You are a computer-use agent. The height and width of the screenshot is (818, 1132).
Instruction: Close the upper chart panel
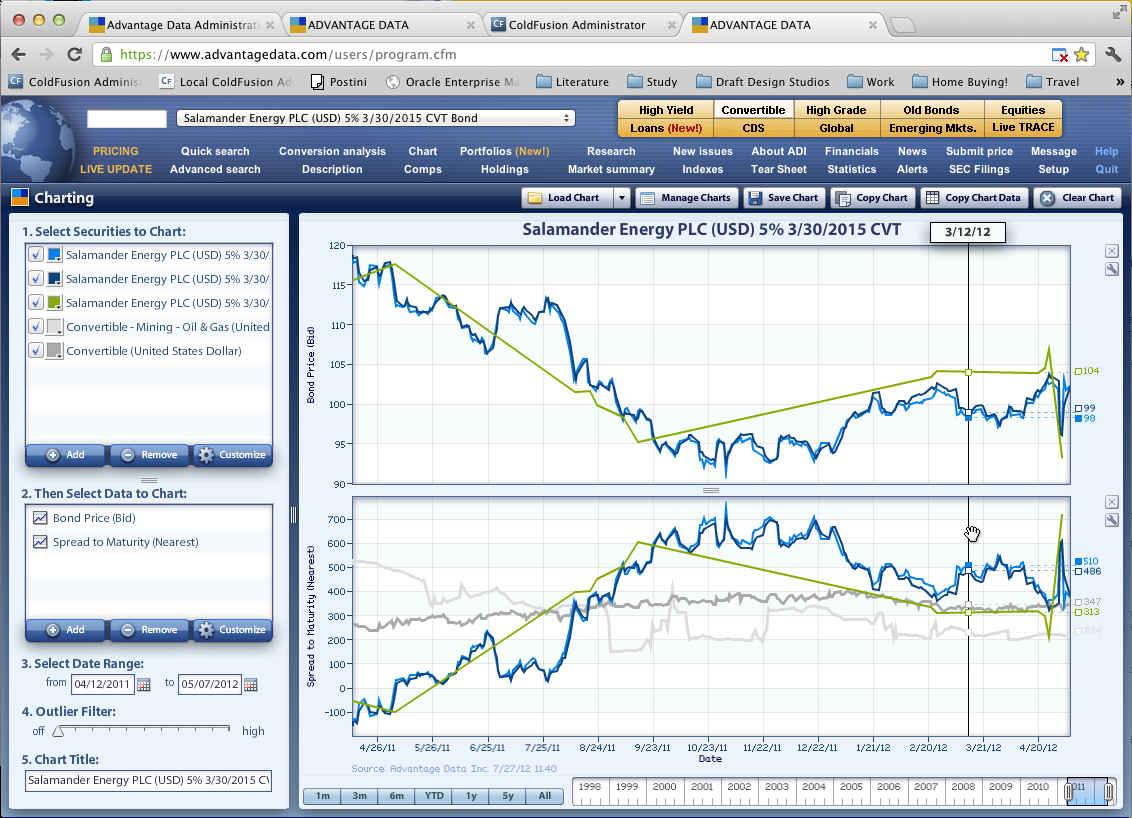1112,251
